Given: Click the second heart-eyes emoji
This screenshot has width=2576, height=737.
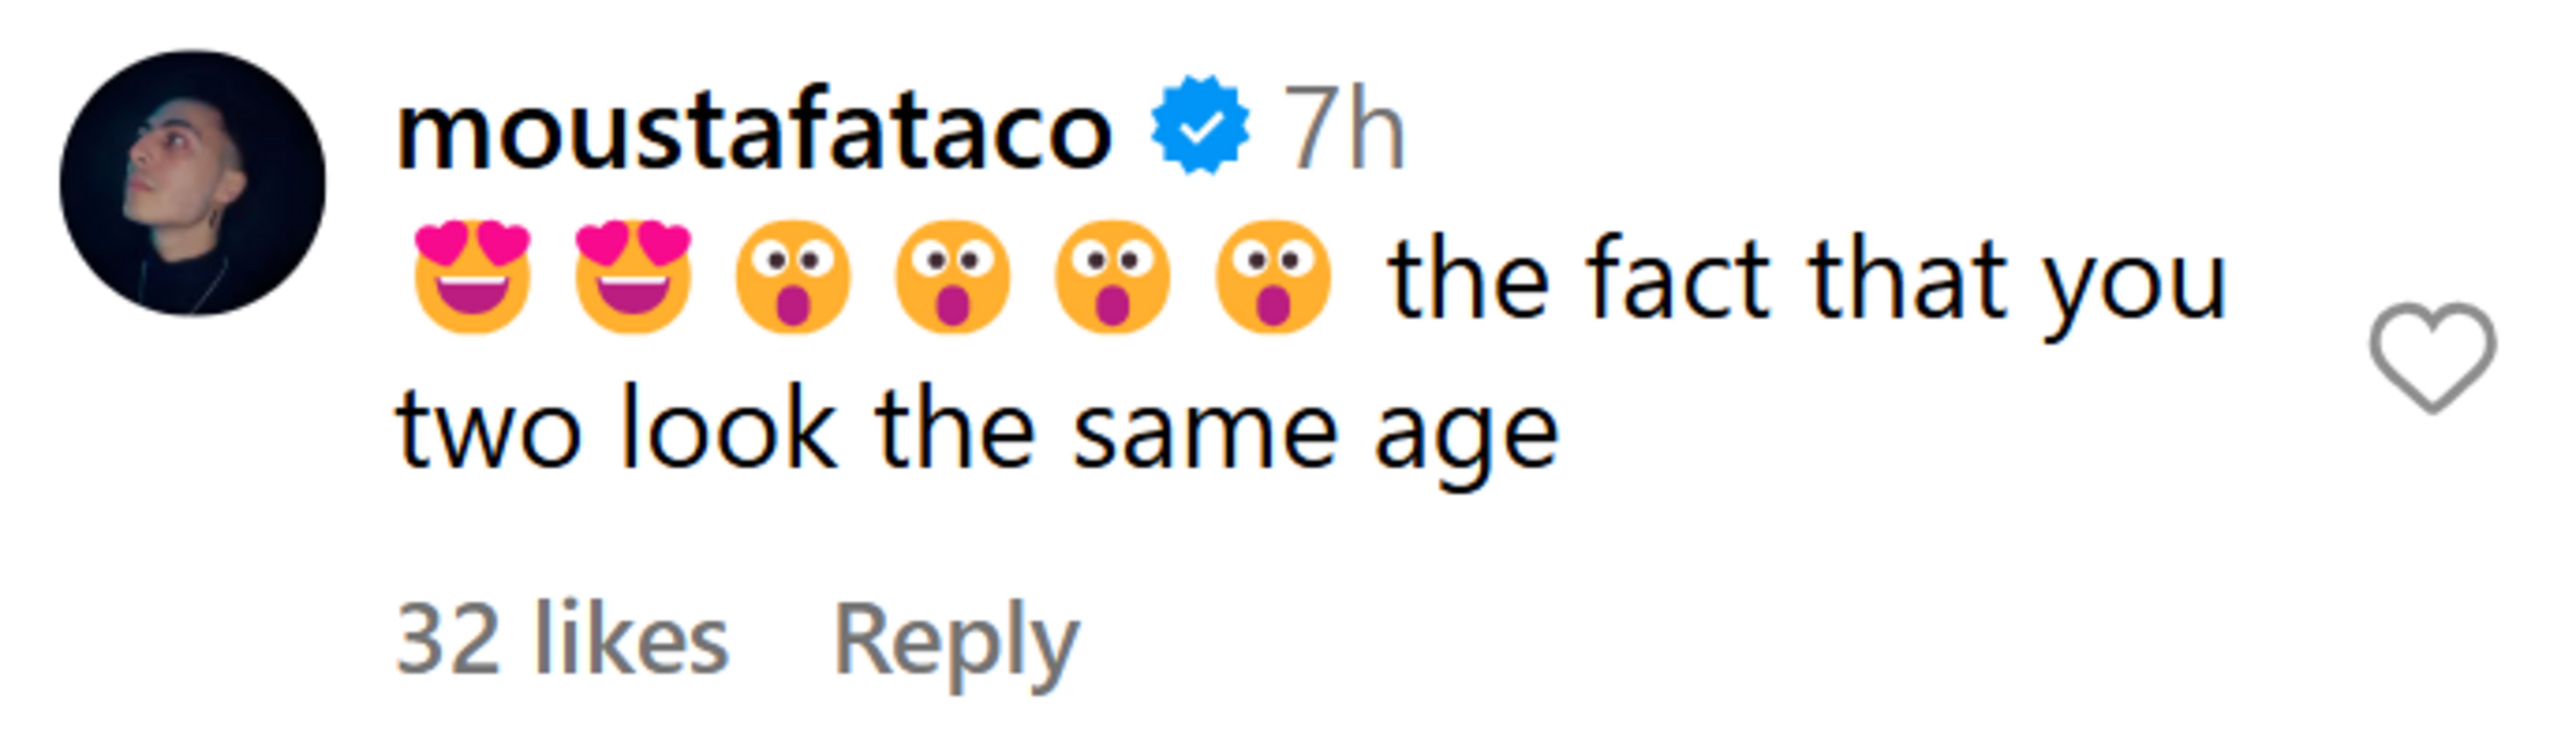Looking at the screenshot, I should [x=632, y=277].
